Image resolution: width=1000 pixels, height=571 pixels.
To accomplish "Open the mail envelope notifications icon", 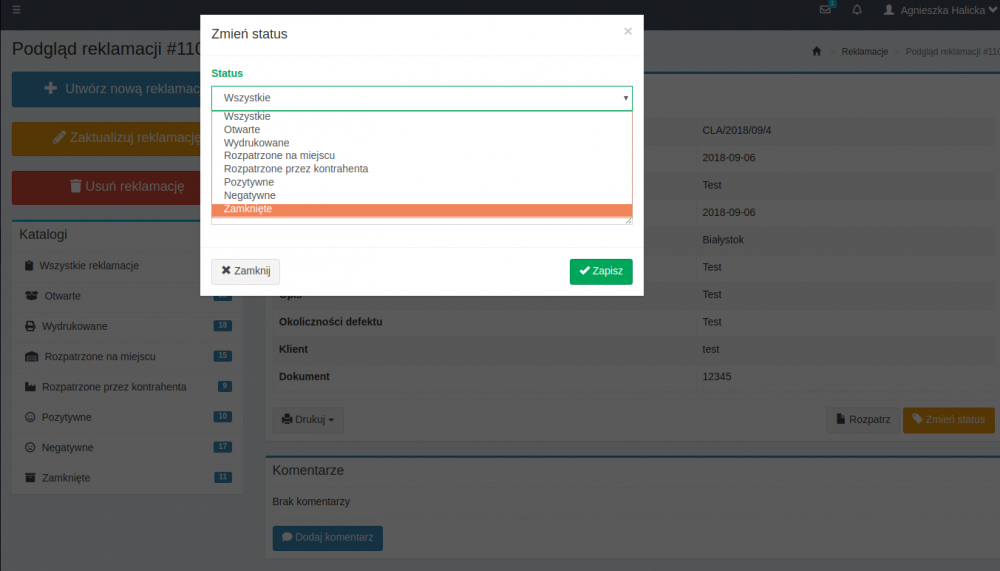I will [x=825, y=10].
